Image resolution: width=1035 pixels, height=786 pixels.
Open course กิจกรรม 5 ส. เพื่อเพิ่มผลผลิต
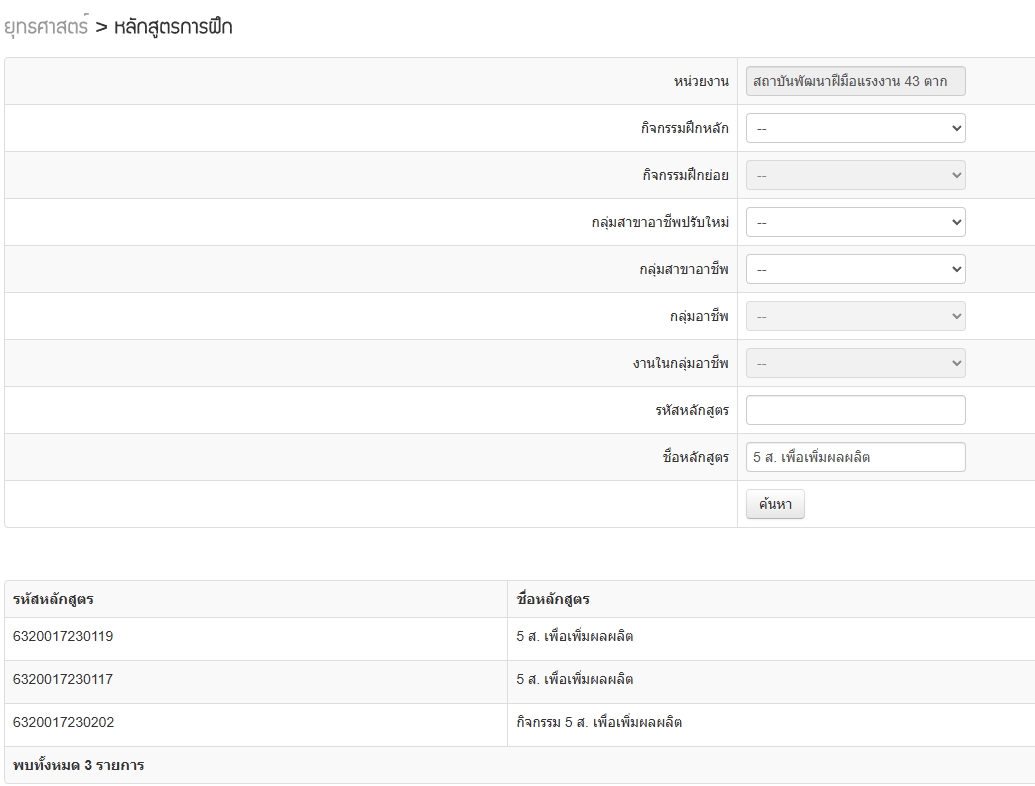[x=599, y=722]
